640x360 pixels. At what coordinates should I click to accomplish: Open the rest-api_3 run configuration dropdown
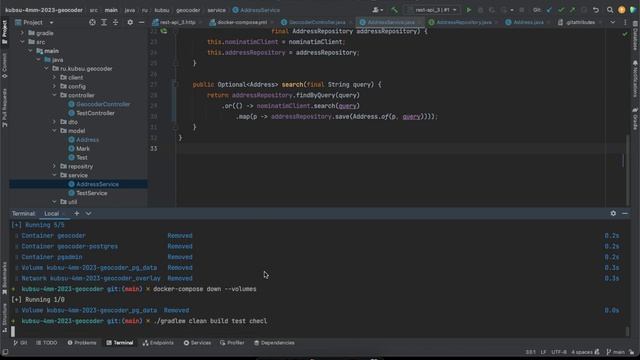433,10
